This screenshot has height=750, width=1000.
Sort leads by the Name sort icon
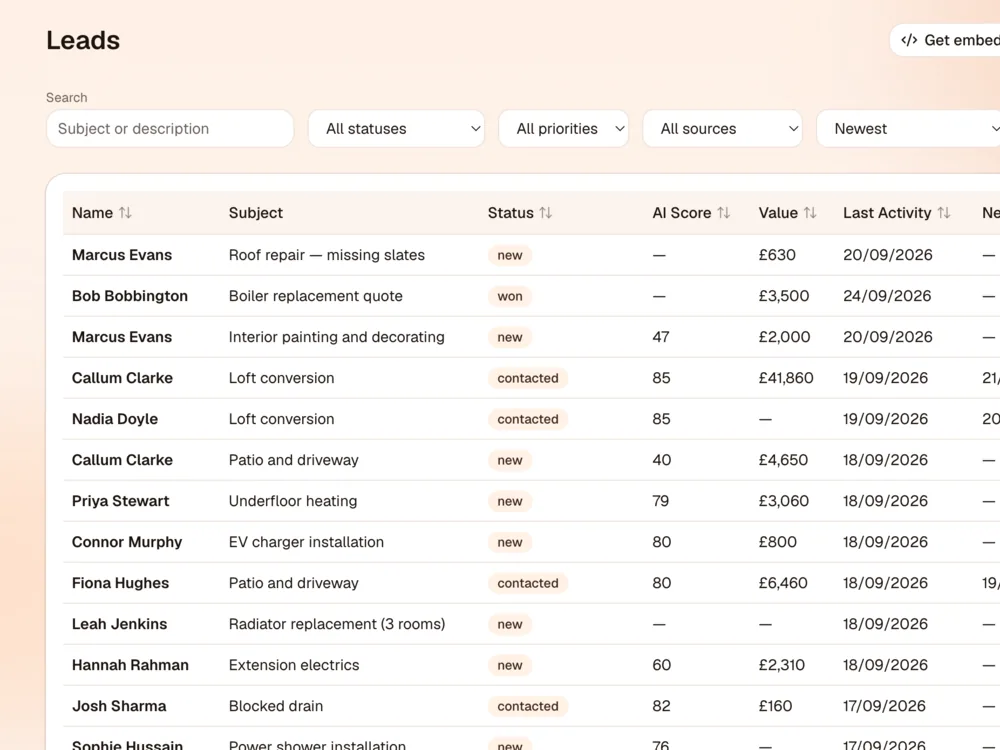click(125, 213)
